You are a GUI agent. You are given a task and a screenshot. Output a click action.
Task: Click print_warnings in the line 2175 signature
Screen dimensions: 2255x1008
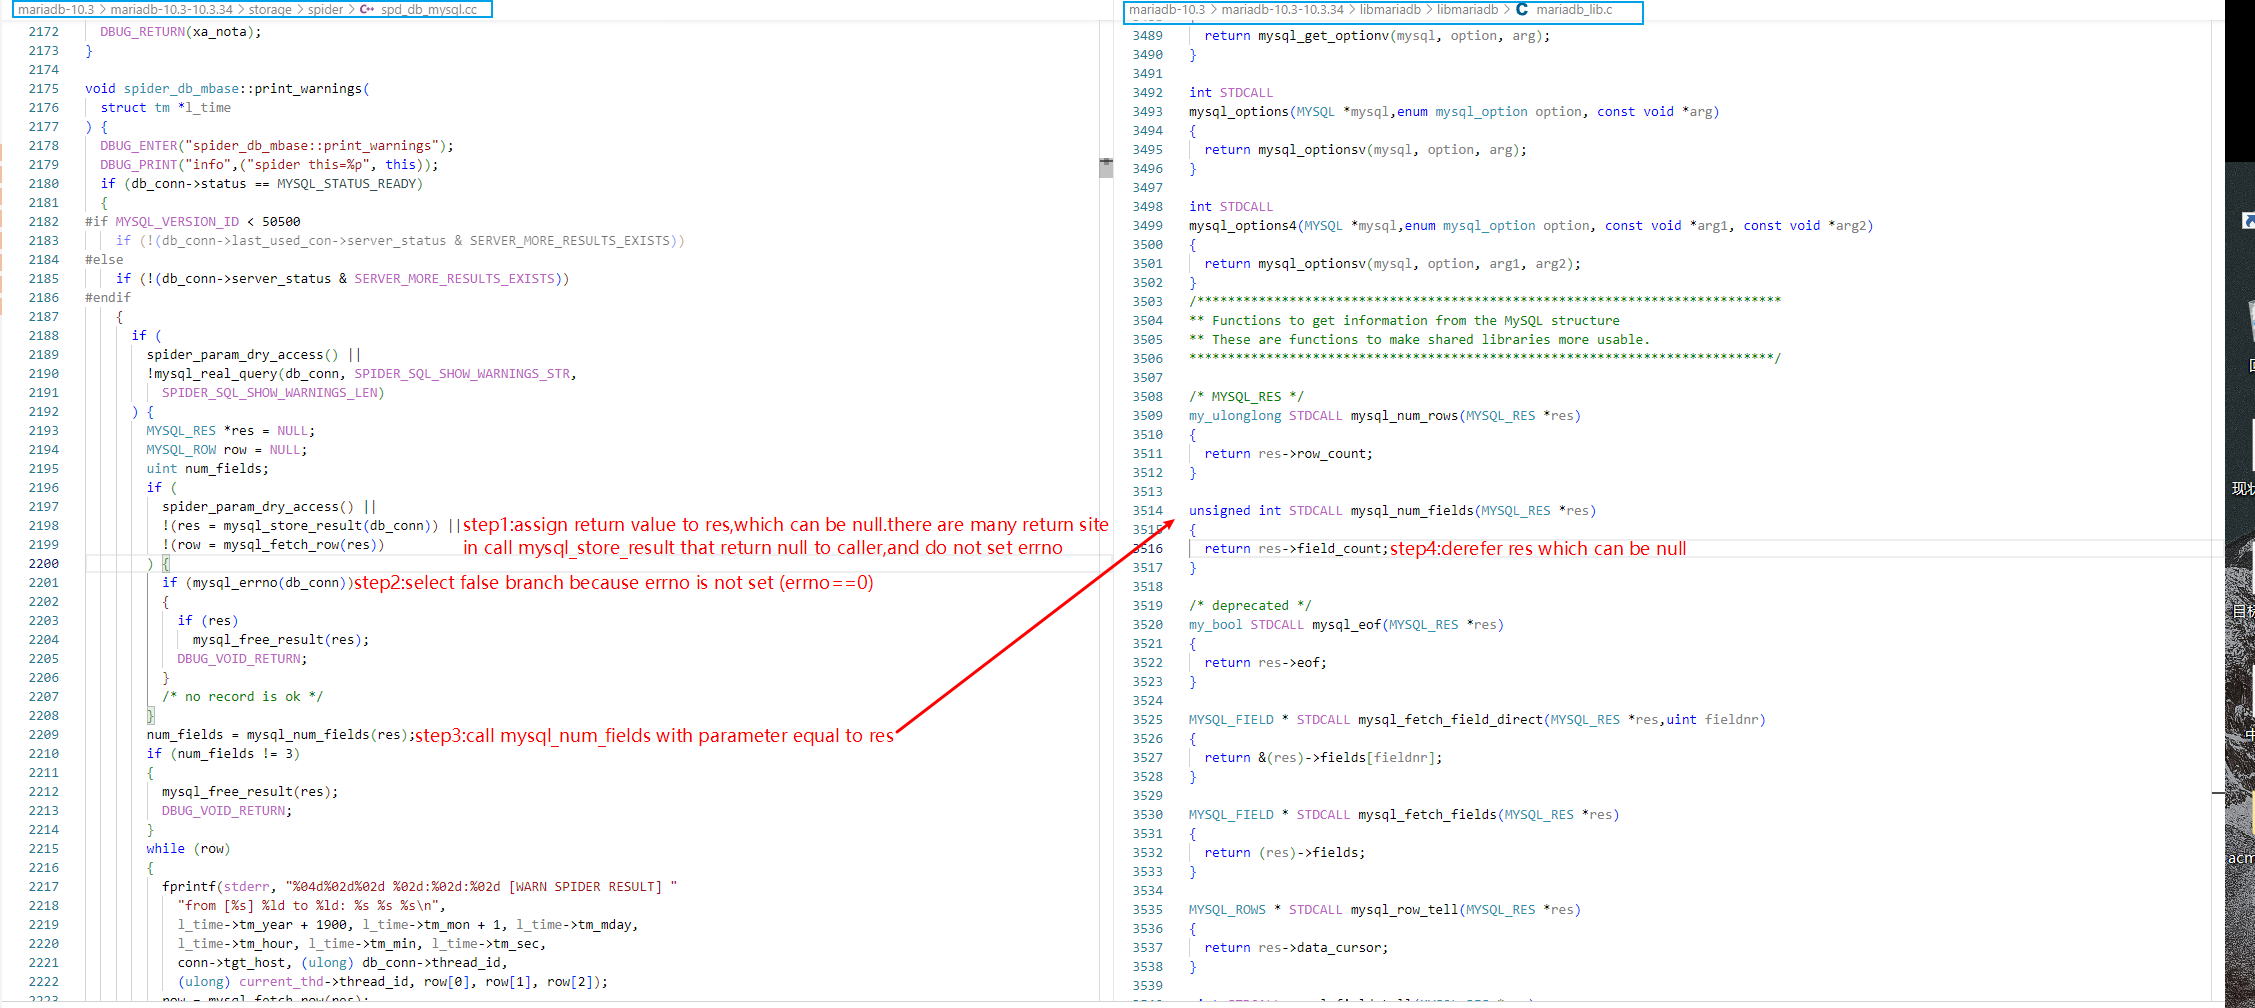(308, 89)
